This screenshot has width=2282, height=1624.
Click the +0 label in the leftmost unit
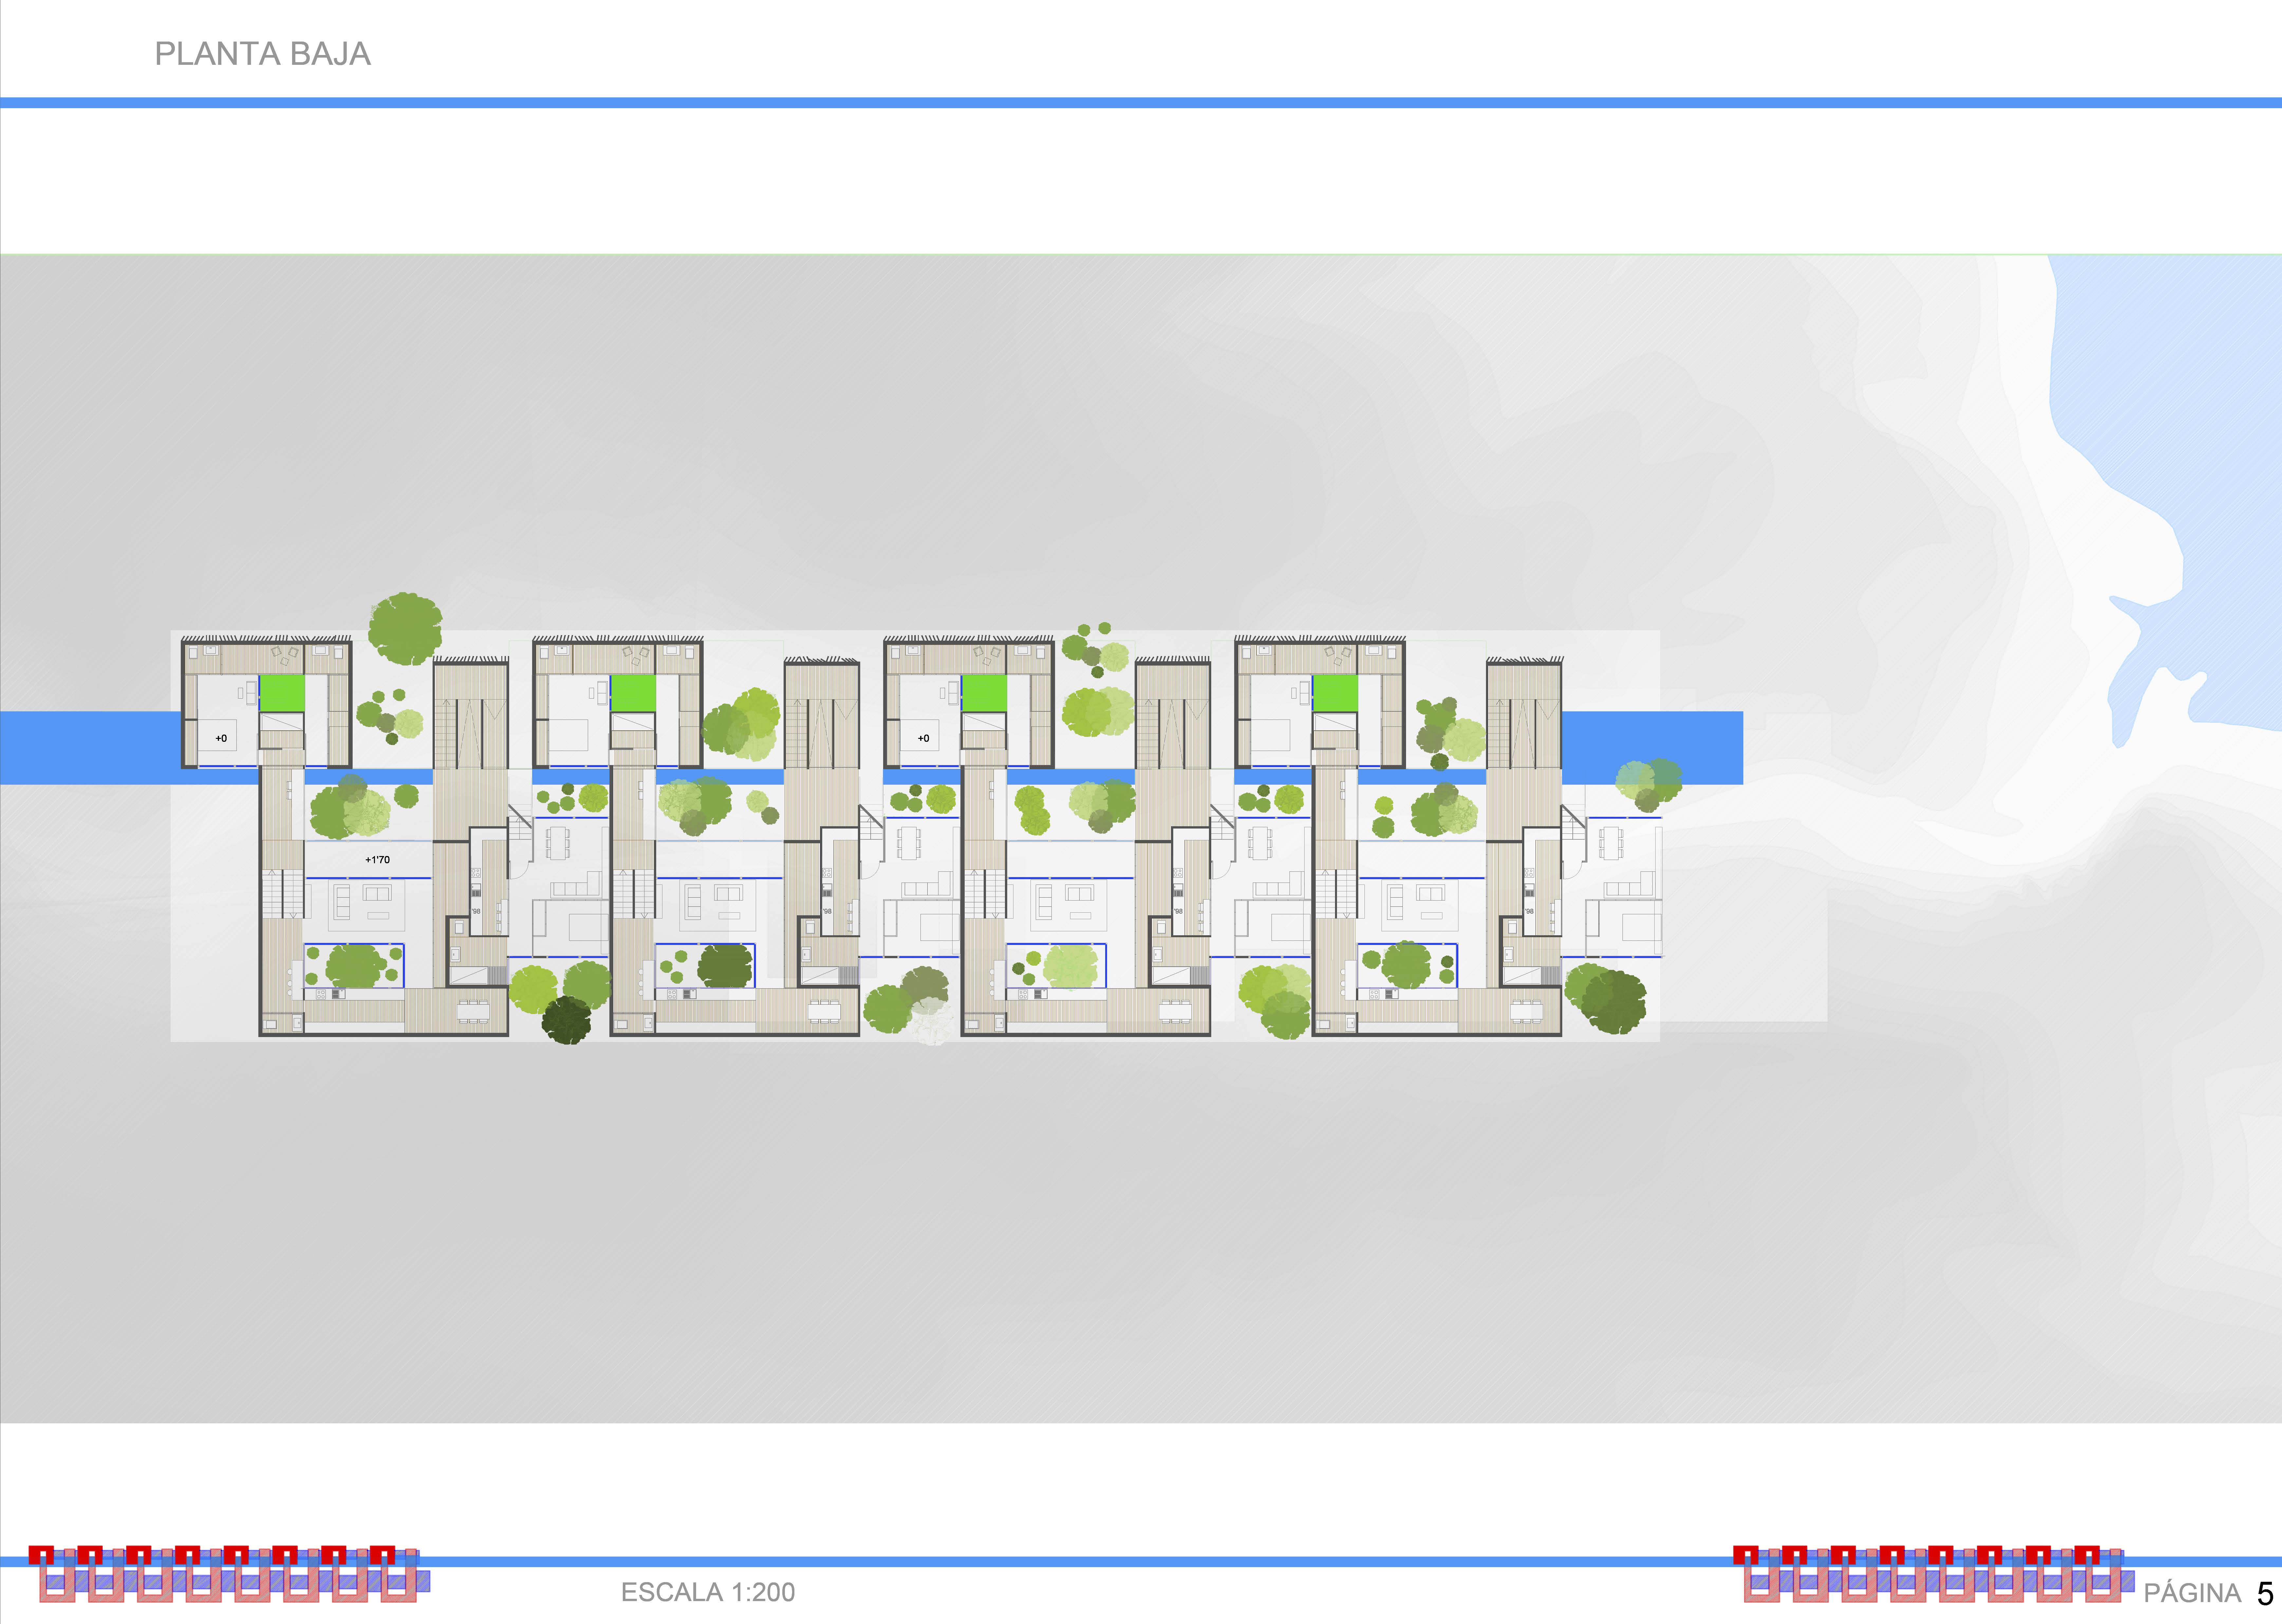pyautogui.click(x=221, y=738)
